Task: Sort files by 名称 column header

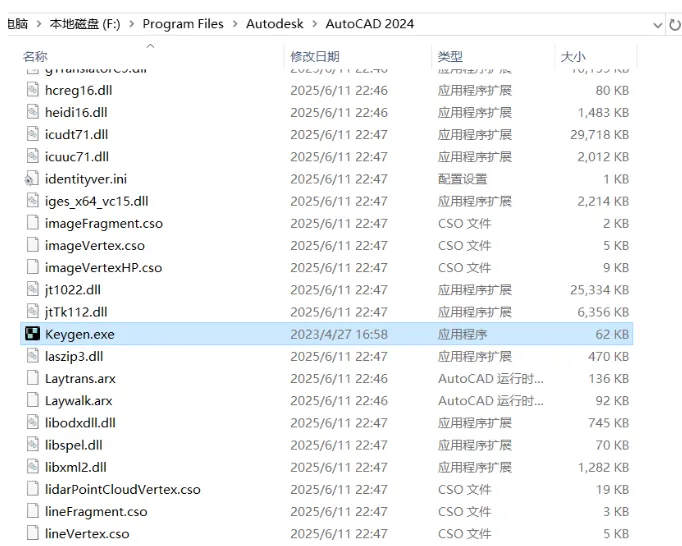Action: 35,57
